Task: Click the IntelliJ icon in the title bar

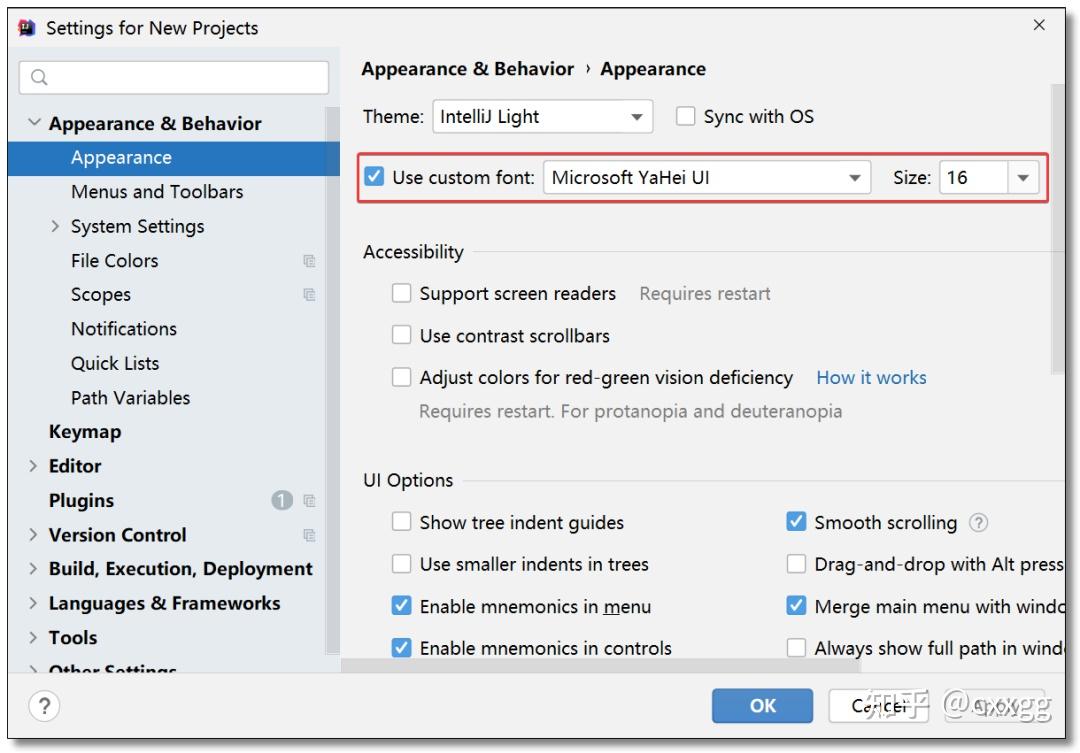Action: point(28,28)
